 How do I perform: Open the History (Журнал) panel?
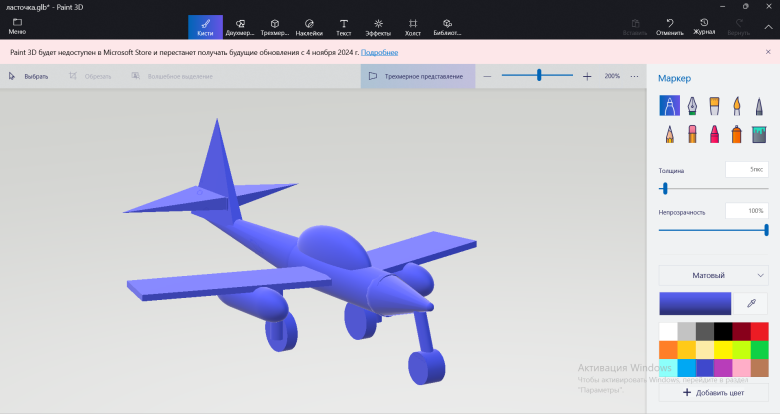pyautogui.click(x=705, y=26)
